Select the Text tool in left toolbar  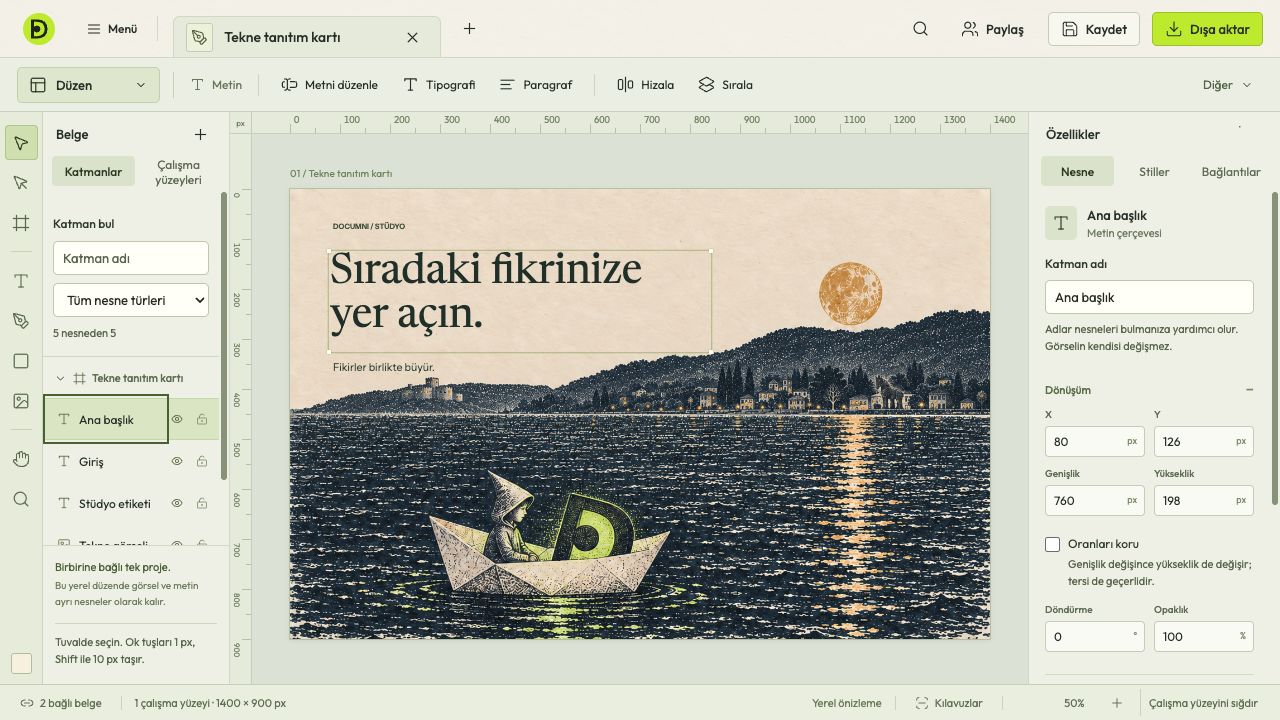[x=21, y=282]
